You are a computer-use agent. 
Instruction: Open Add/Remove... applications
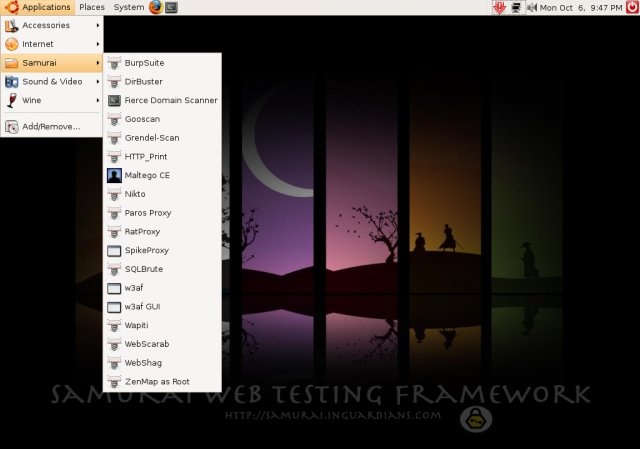(x=52, y=127)
